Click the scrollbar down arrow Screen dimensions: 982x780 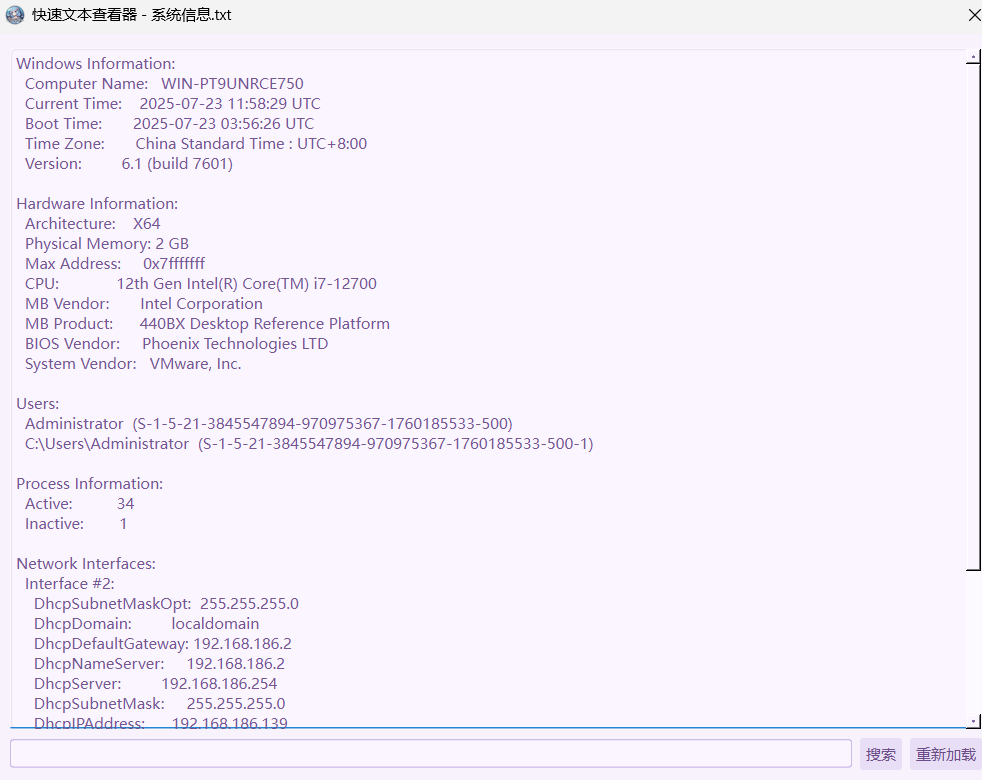point(973,720)
